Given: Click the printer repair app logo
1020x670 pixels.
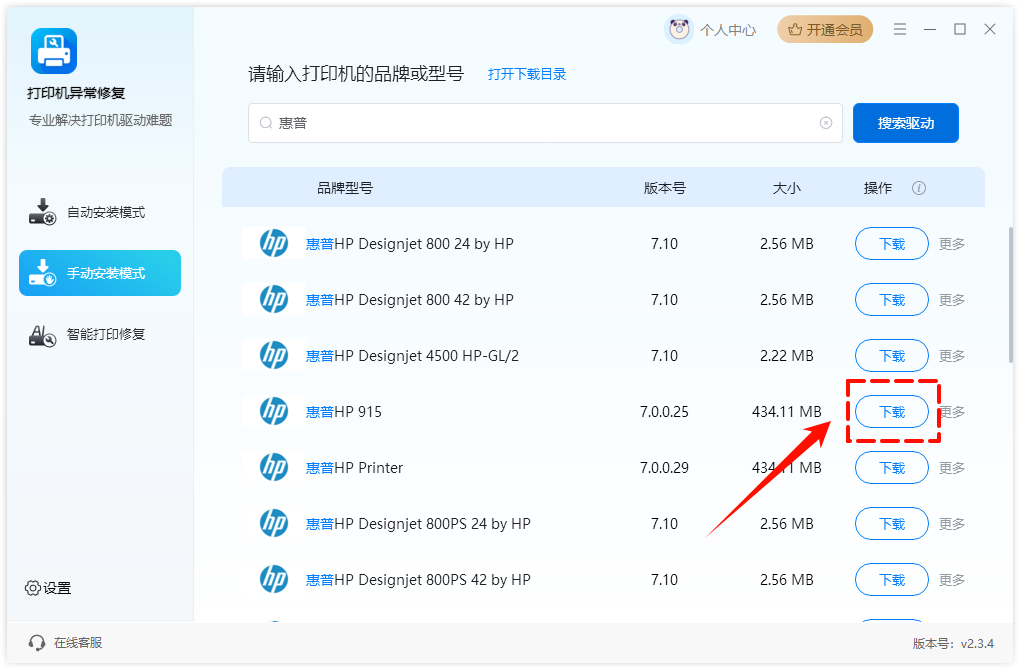Looking at the screenshot, I should 54,51.
